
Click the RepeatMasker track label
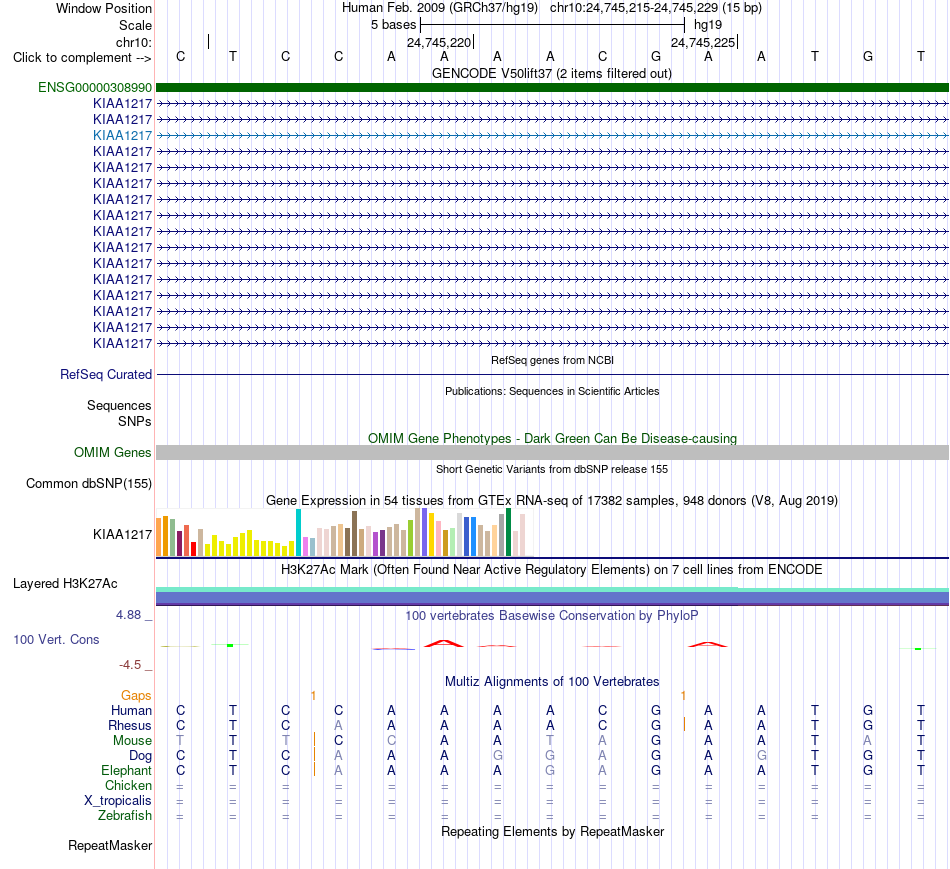[x=110, y=845]
